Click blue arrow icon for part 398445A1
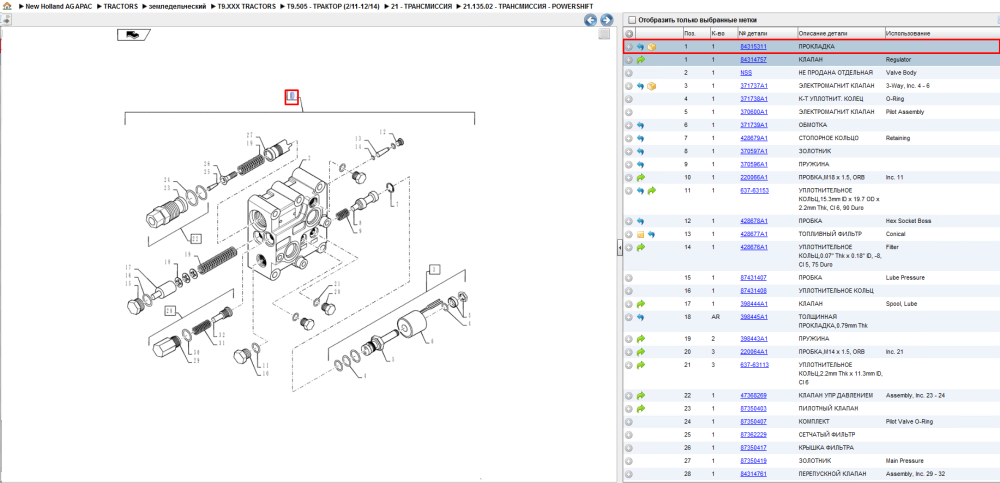The height and width of the screenshot is (483, 1000). click(641, 316)
